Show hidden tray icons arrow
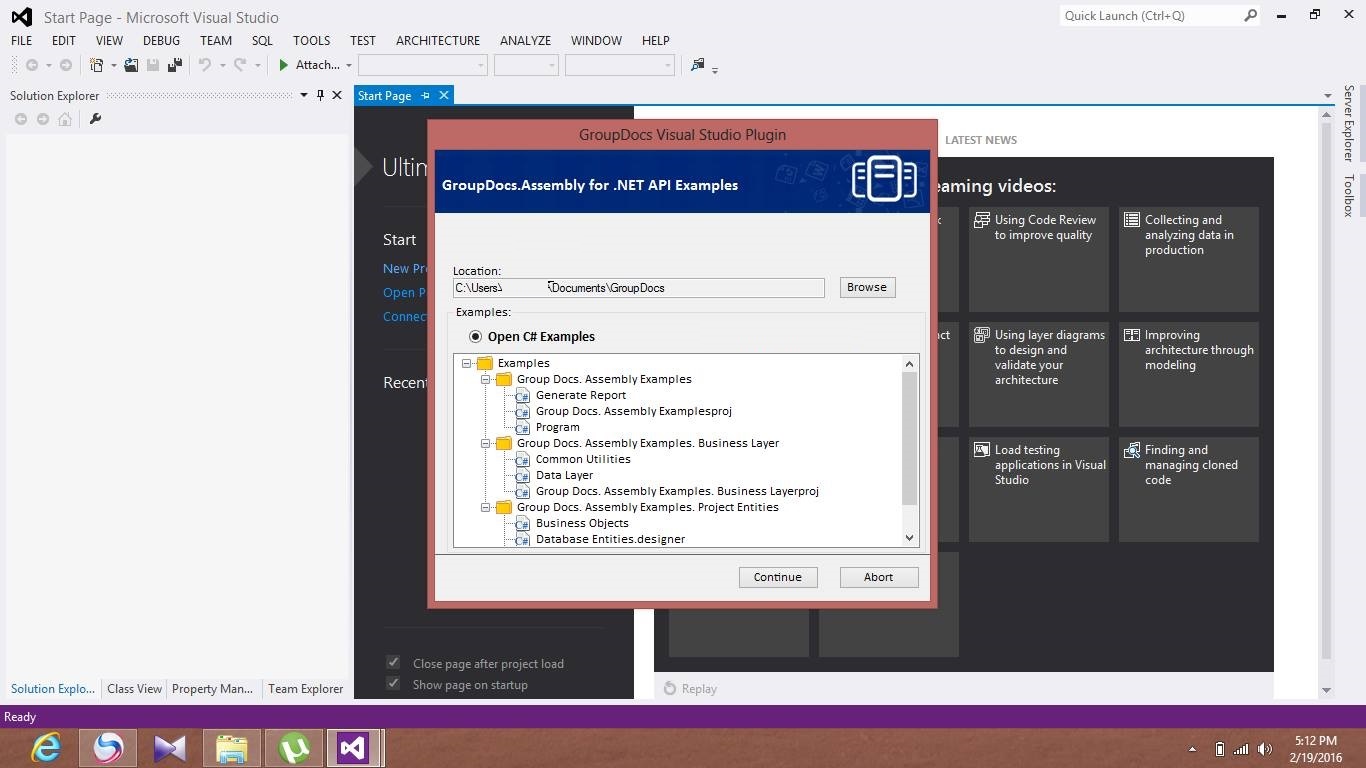Viewport: 1366px width, 768px height. click(x=1191, y=749)
